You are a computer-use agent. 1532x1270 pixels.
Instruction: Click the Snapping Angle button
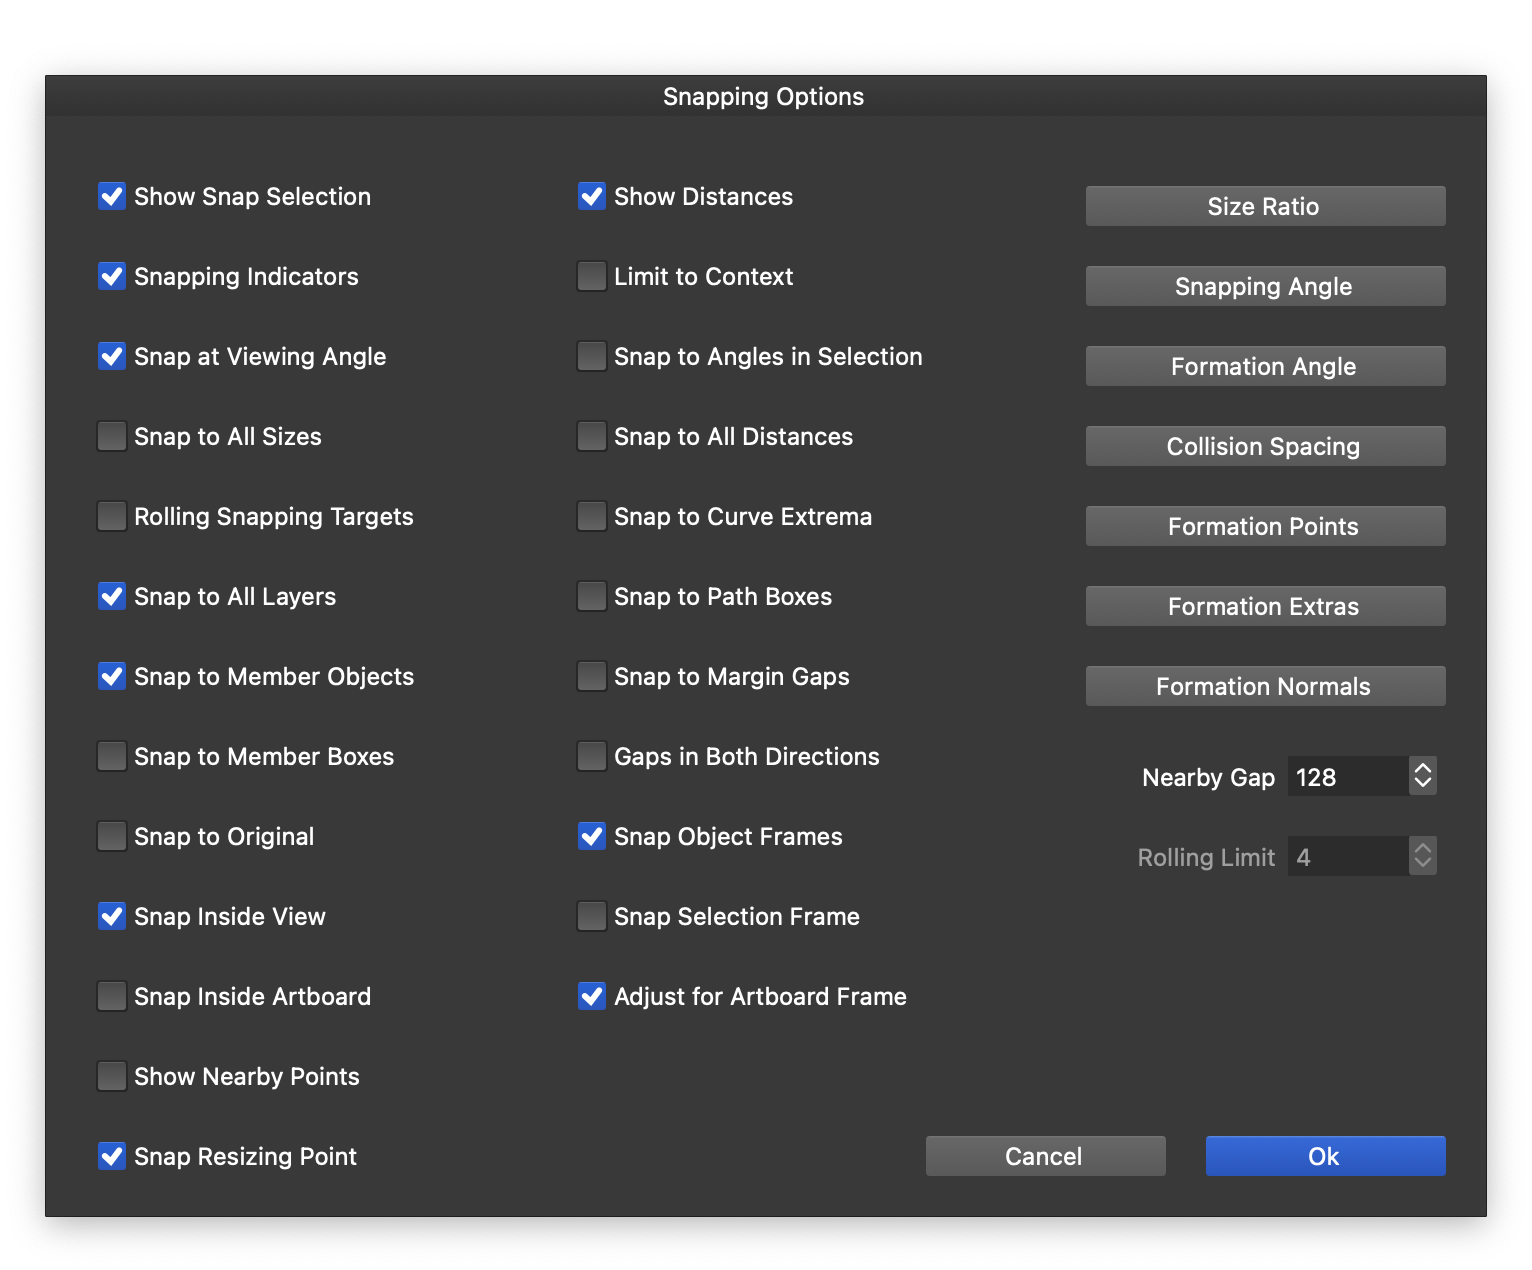click(1265, 286)
